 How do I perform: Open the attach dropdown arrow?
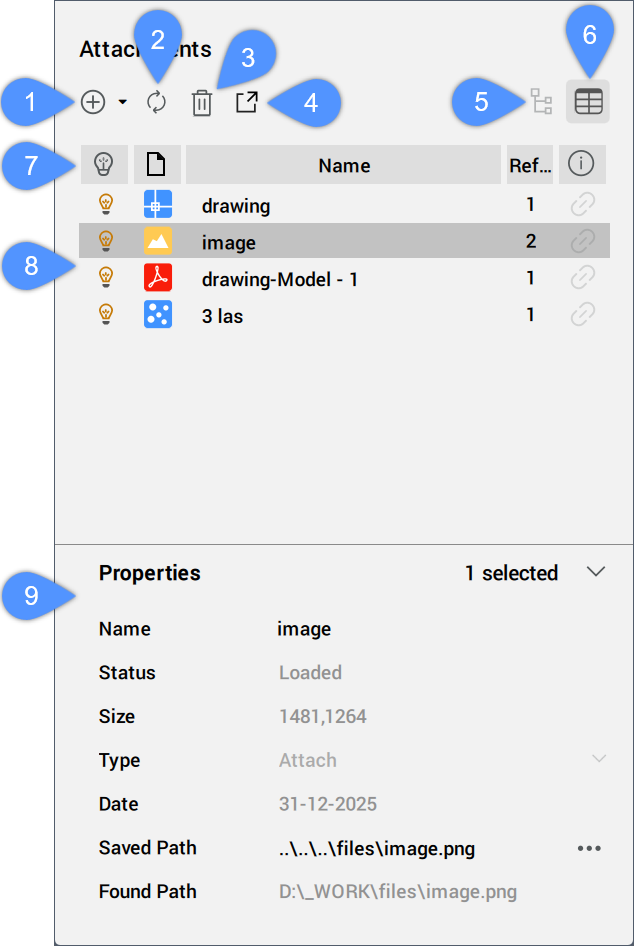[122, 102]
